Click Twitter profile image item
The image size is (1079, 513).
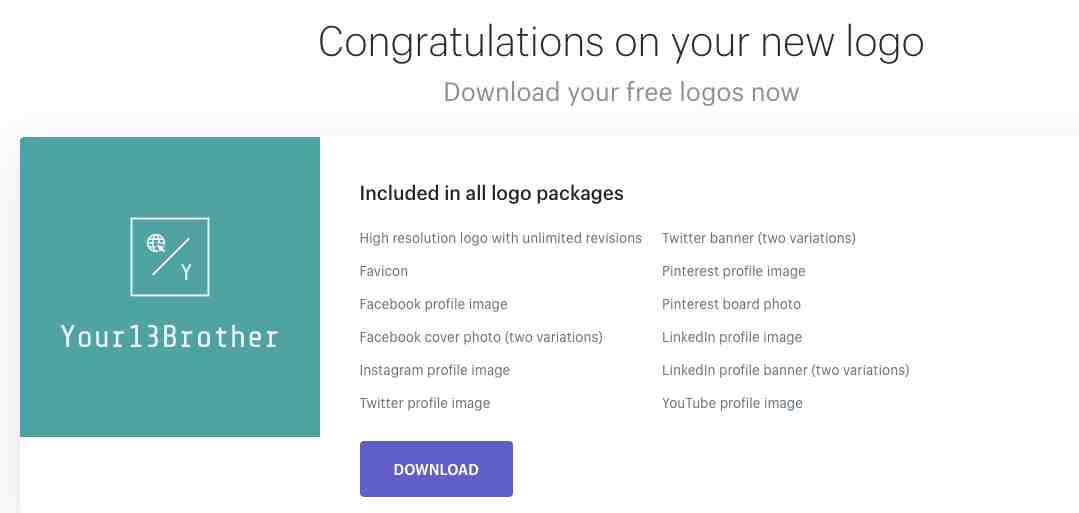(425, 404)
